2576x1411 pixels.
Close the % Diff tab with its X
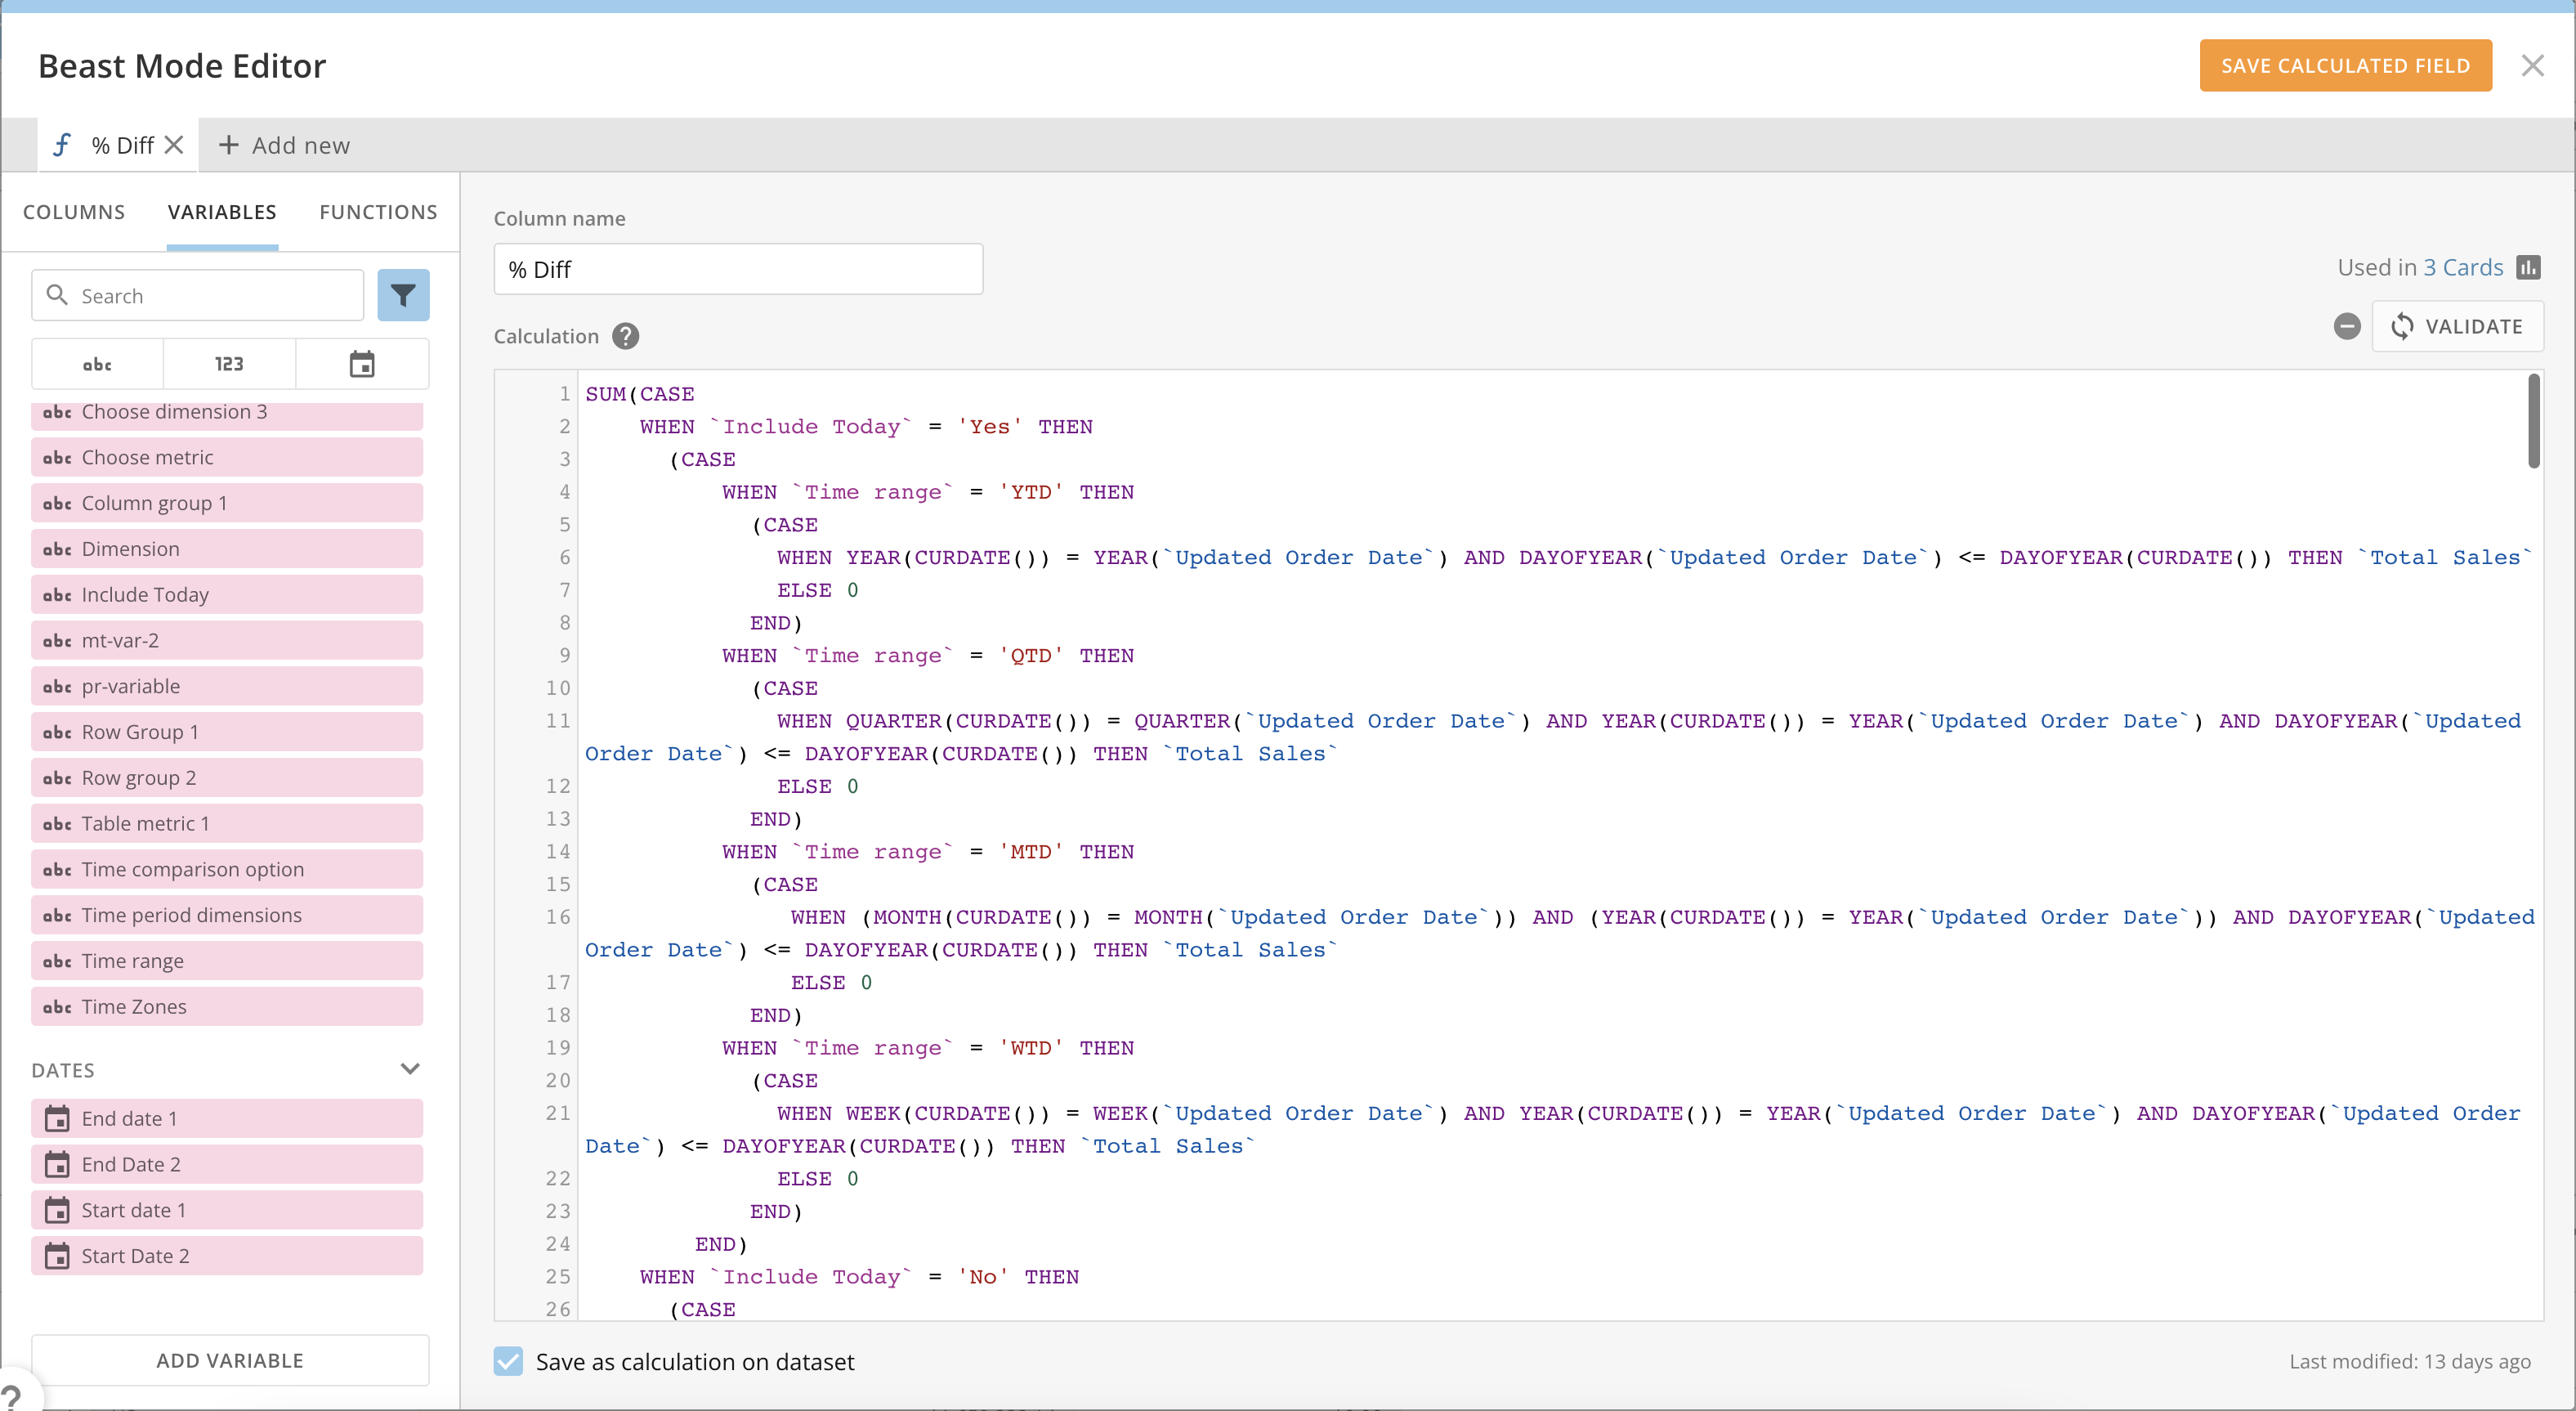coord(174,144)
